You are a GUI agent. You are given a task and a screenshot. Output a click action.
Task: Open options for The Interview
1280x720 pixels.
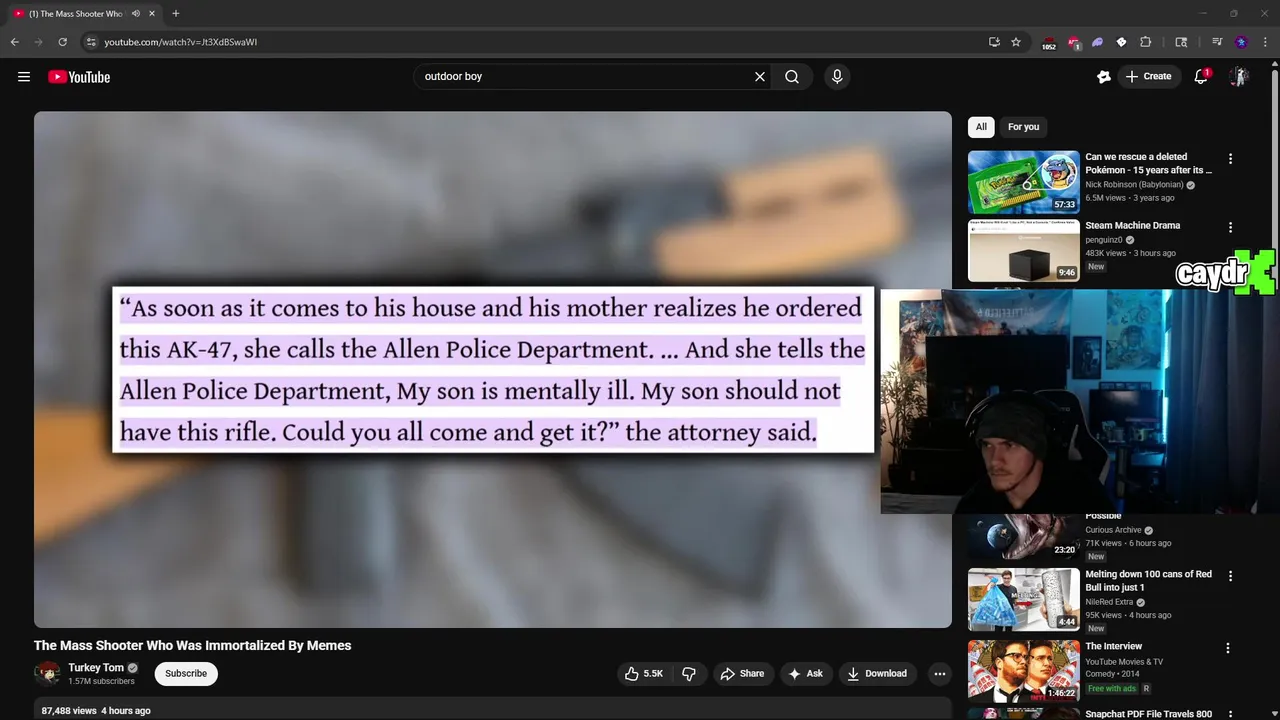point(1228,648)
